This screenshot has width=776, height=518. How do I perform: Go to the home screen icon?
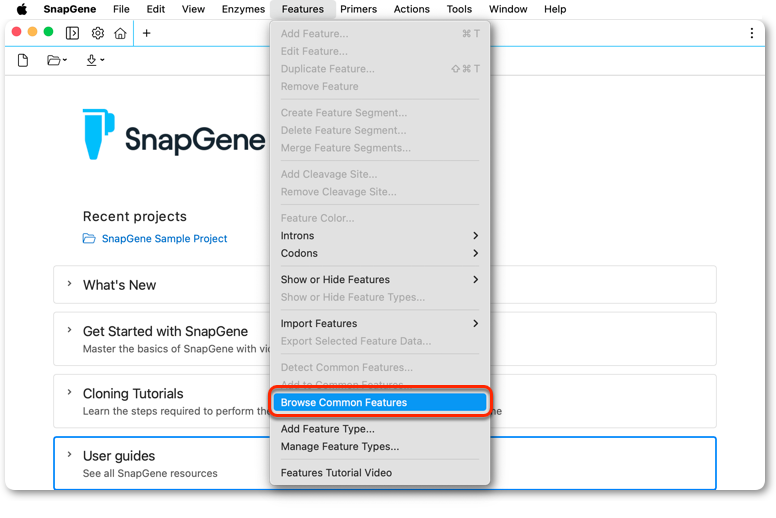coord(120,33)
